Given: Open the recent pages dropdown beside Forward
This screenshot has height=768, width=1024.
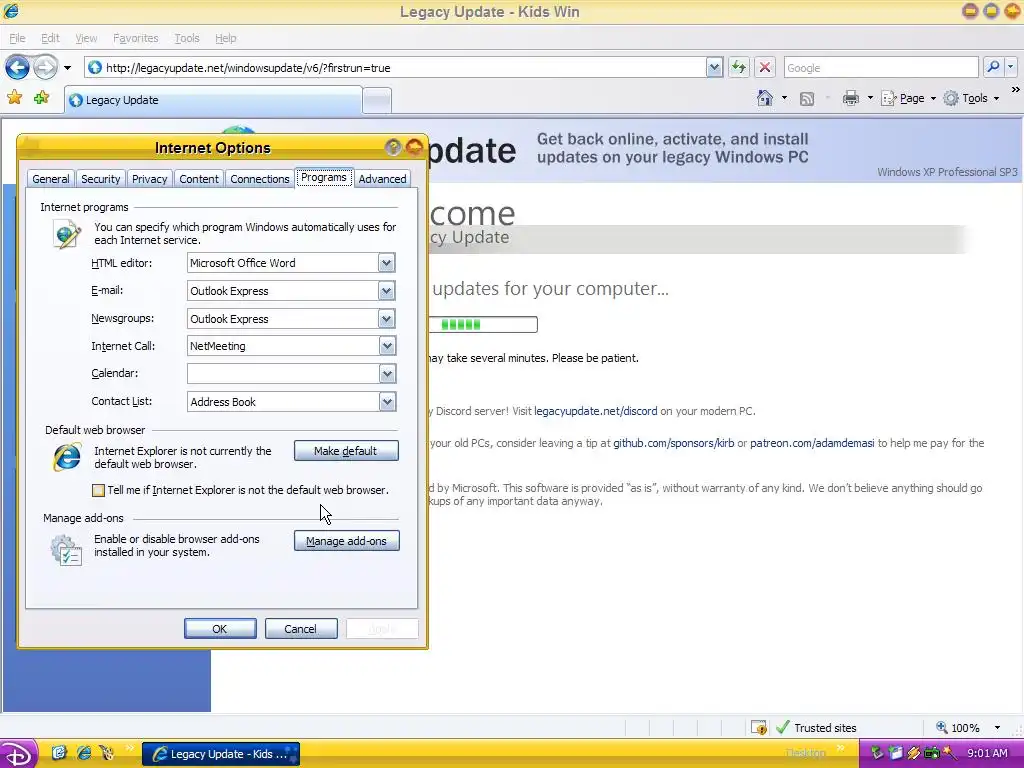Looking at the screenshot, I should (67, 68).
